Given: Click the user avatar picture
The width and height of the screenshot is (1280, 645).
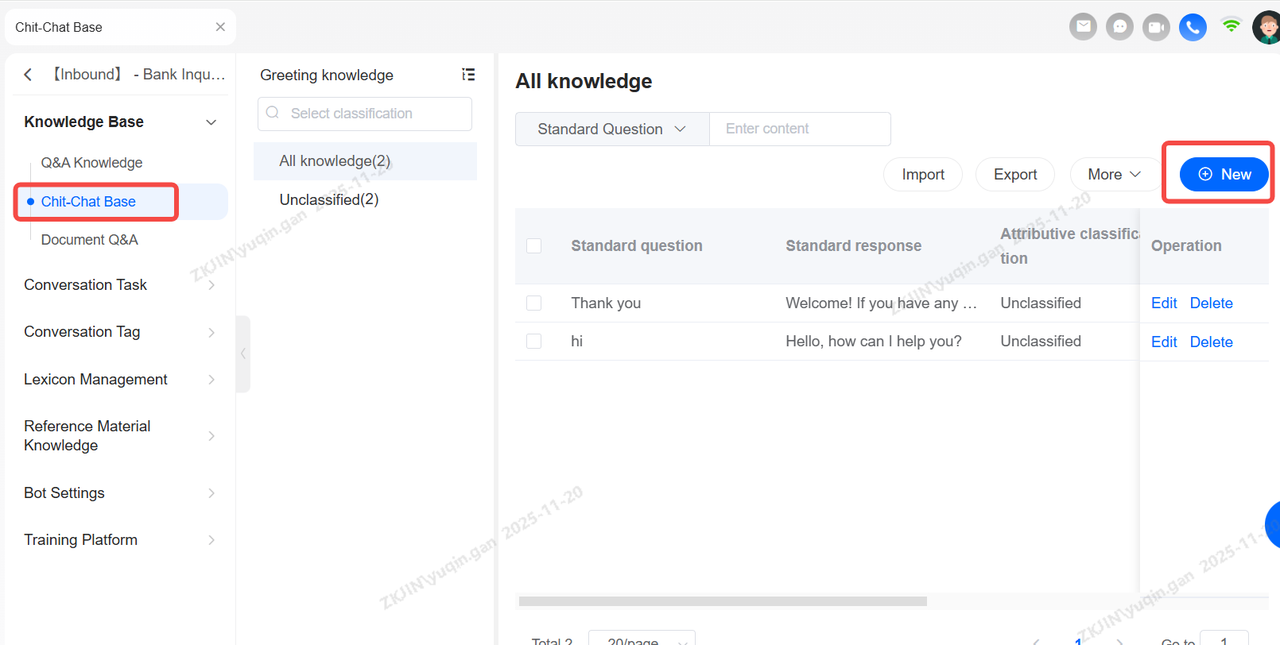Looking at the screenshot, I should (x=1267, y=27).
